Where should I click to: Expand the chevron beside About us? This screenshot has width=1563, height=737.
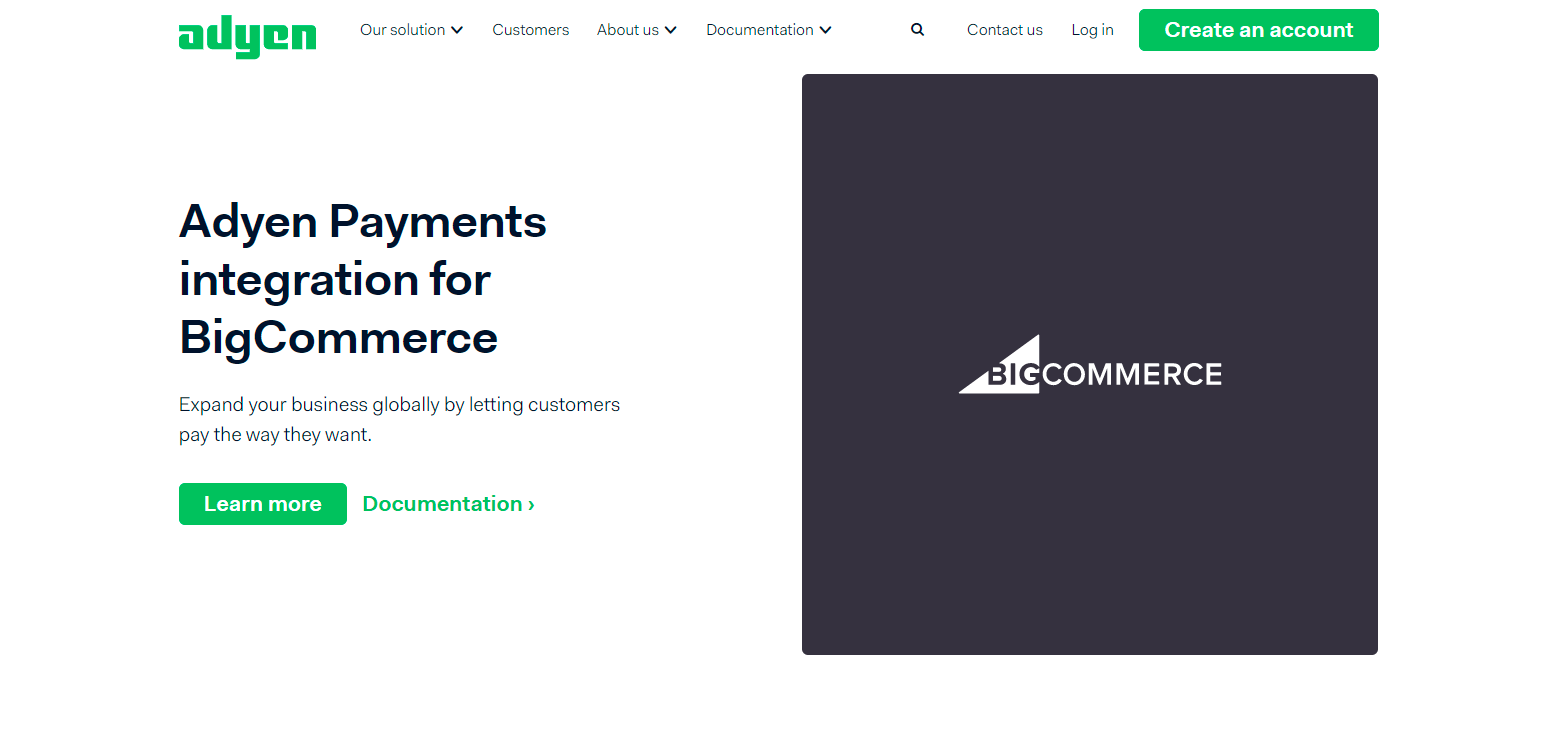tap(670, 30)
